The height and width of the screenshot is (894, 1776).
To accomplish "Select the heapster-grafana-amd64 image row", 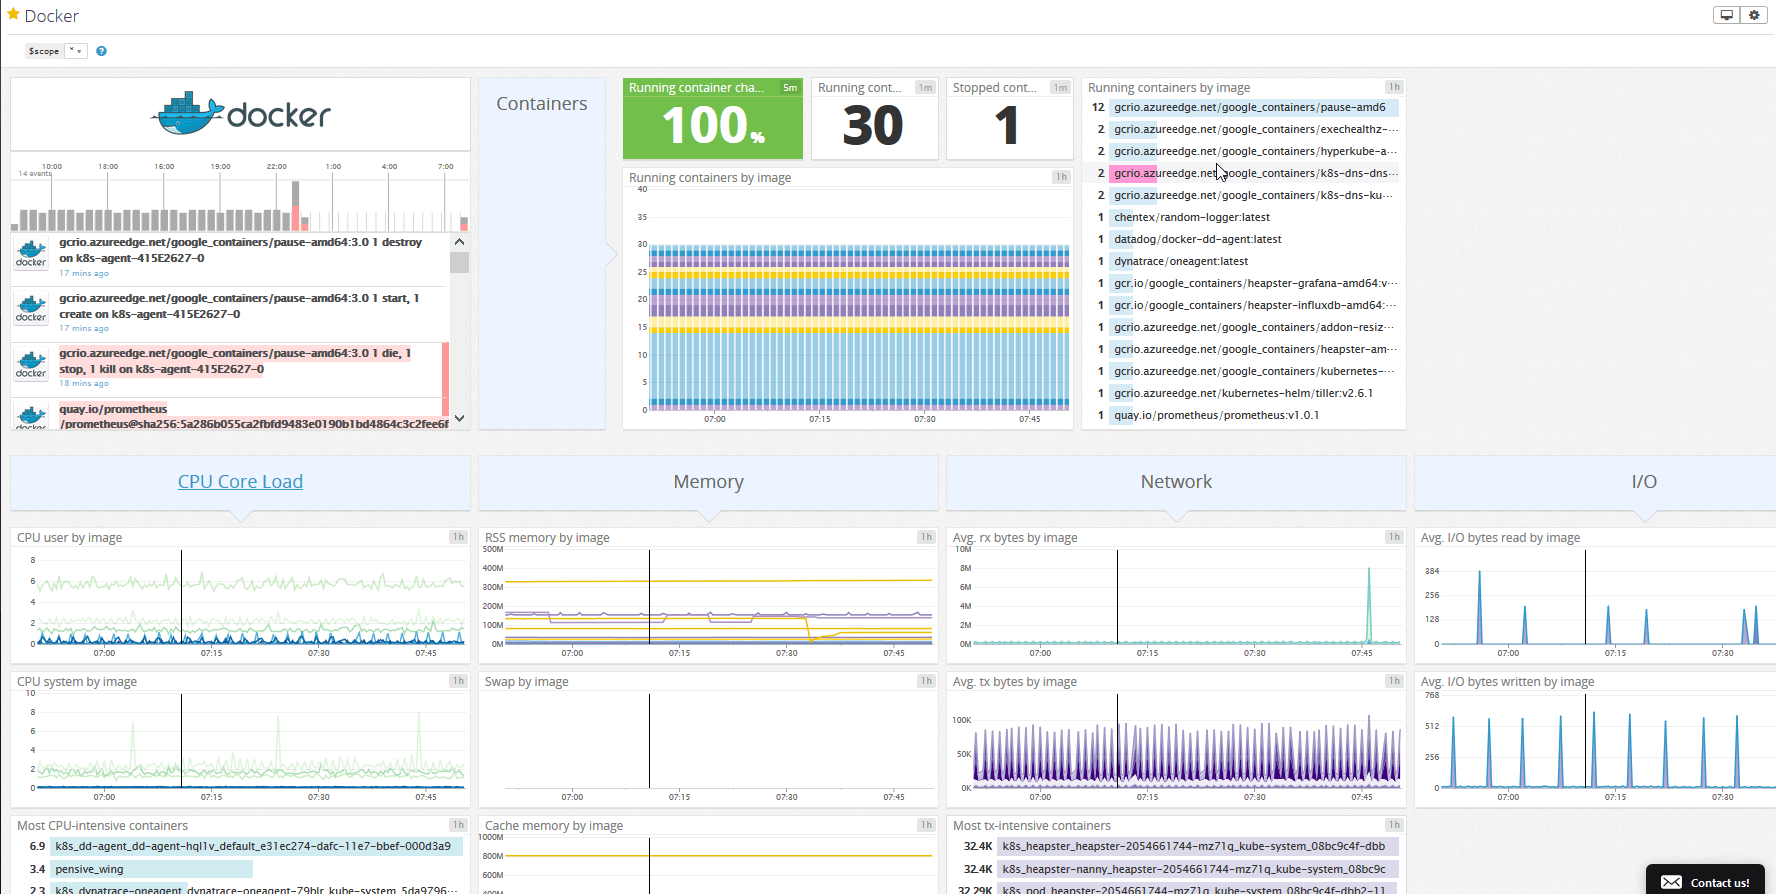I will [1243, 283].
